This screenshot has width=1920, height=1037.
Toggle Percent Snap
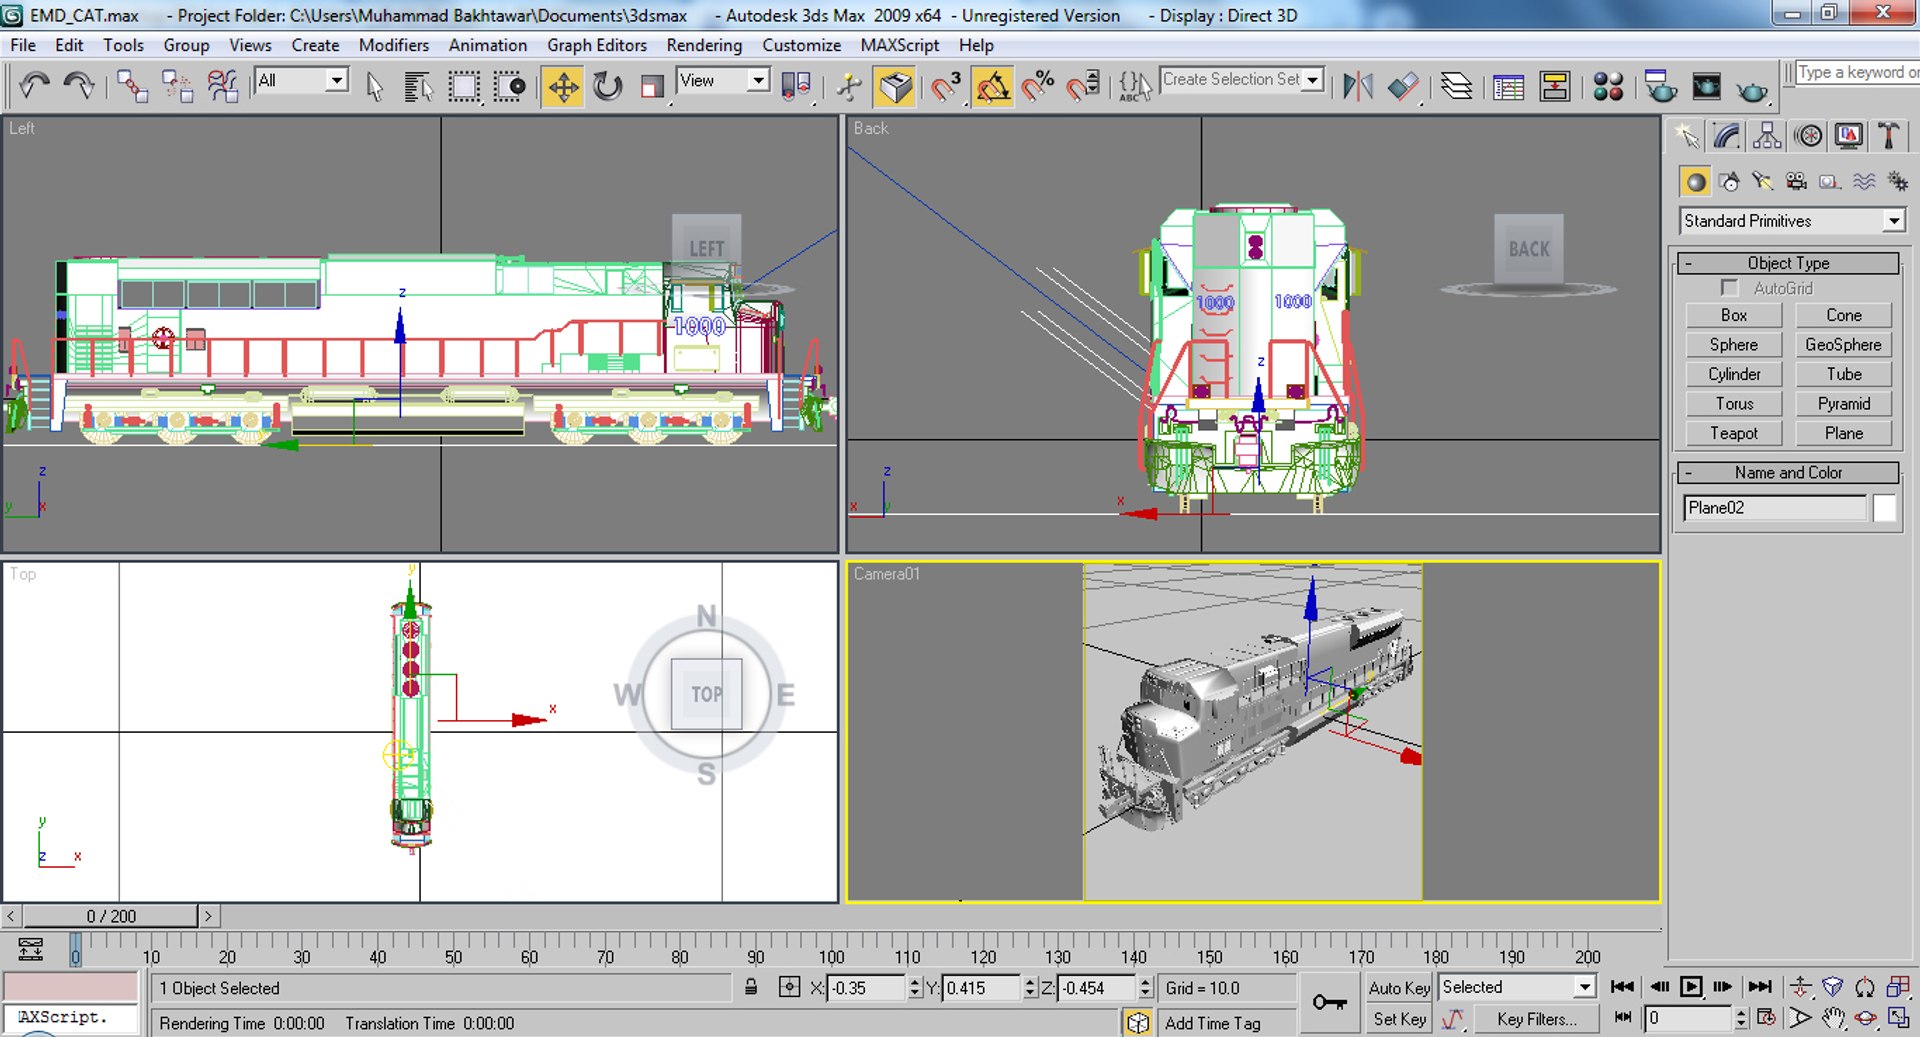tap(1038, 86)
